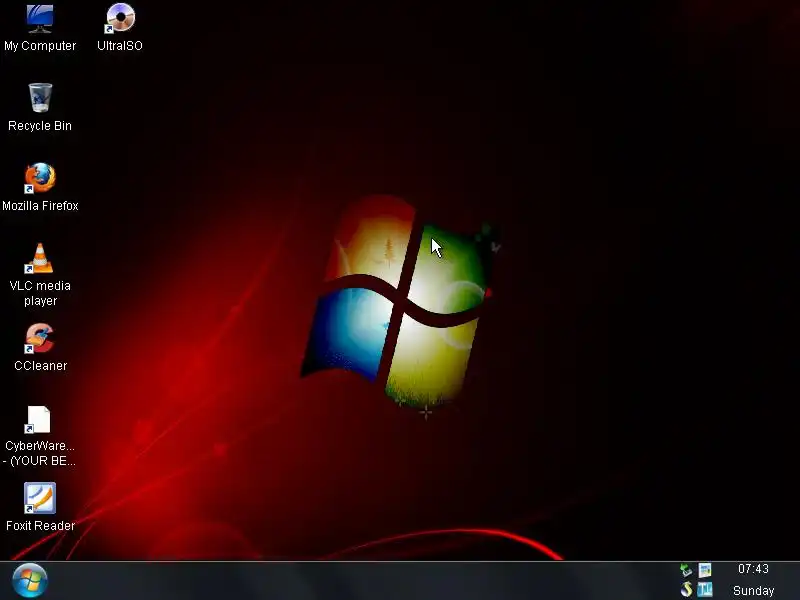
Task: Click the green-arrow Safely Remove Hardware tray icon
Action: pos(686,570)
